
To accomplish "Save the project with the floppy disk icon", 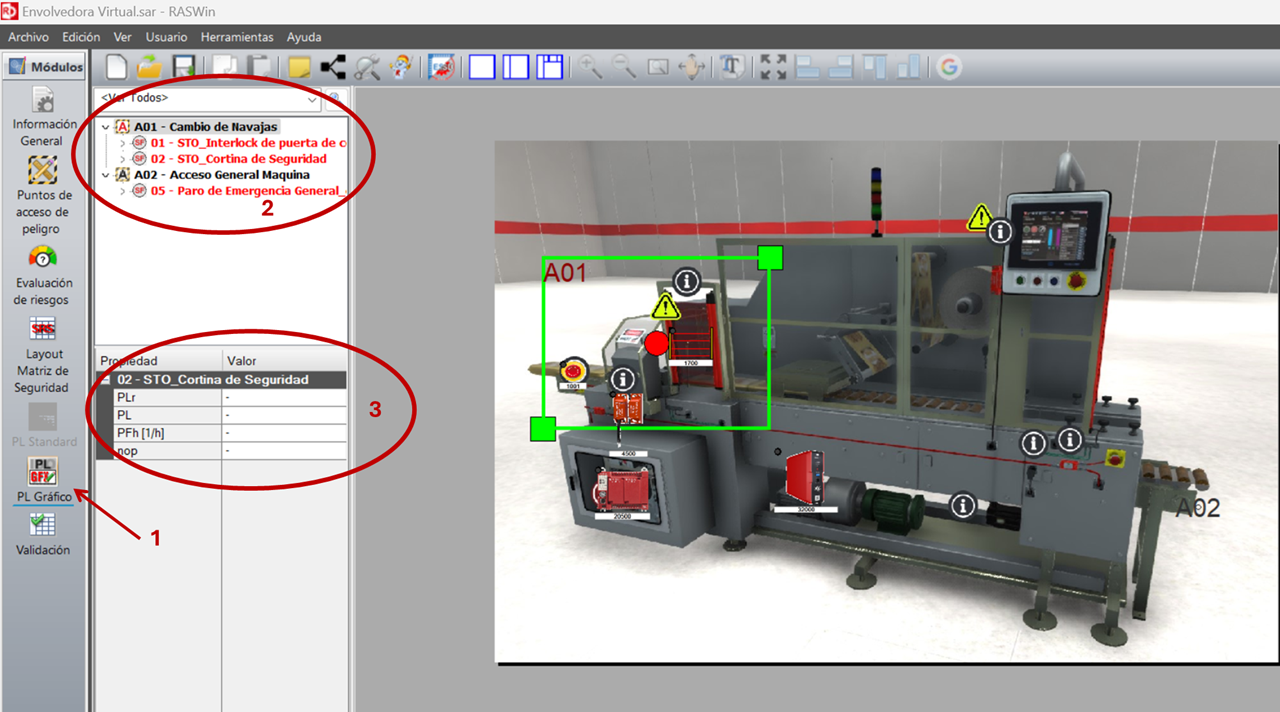I will (x=183, y=67).
